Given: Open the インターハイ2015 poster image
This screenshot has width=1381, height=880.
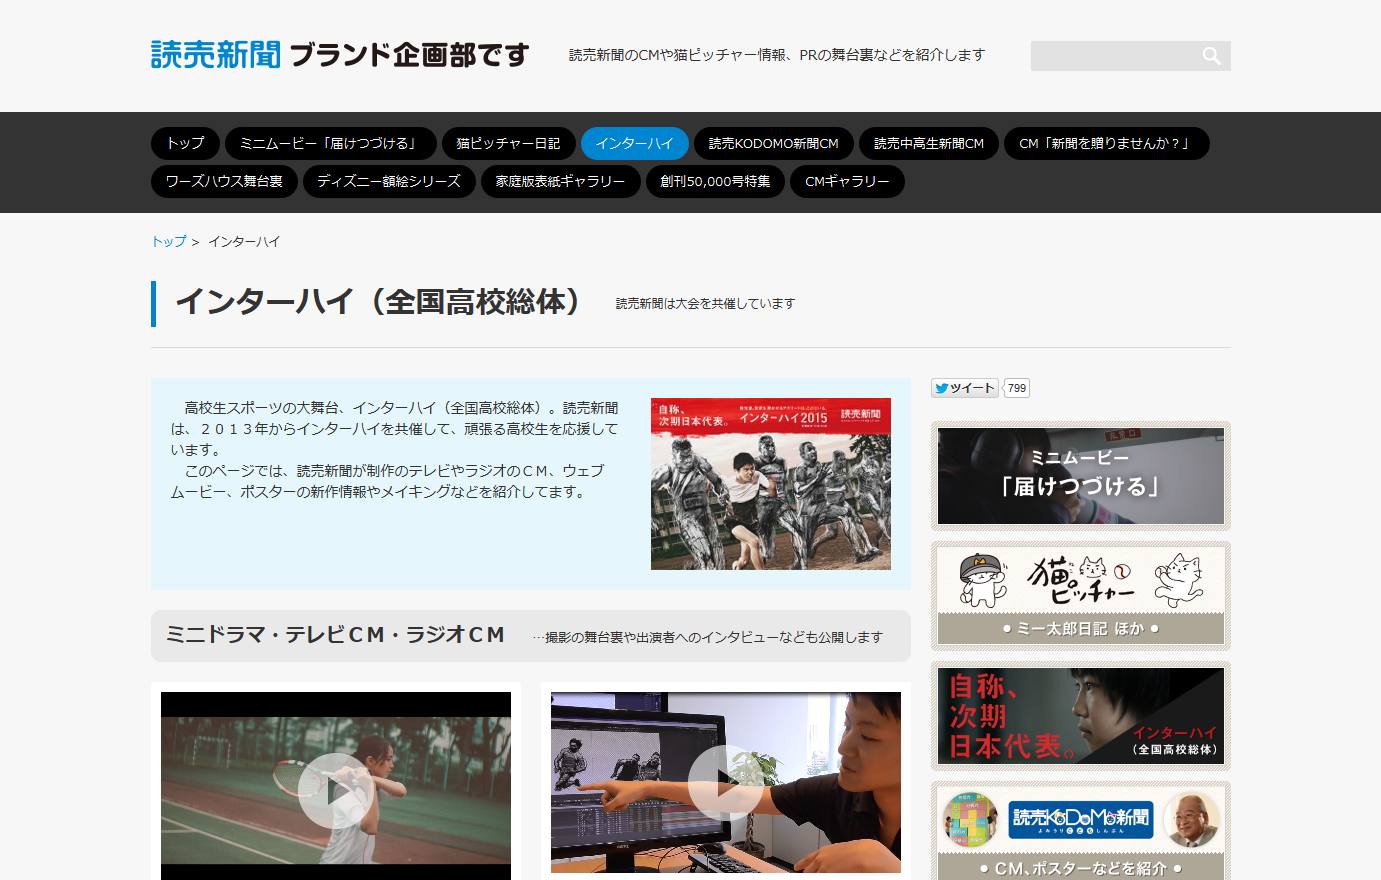Looking at the screenshot, I should click(771, 484).
